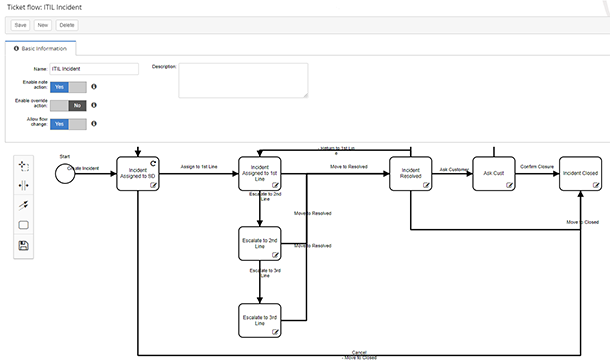
Task: Click info icon beside Enable override action
Action: pos(94,105)
